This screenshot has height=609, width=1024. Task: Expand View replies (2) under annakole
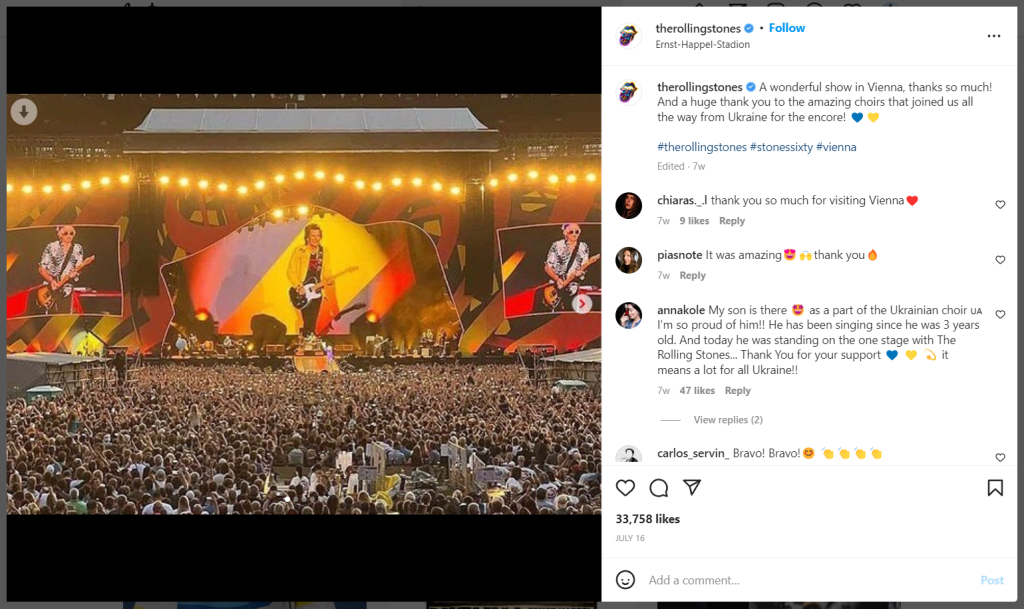point(727,420)
